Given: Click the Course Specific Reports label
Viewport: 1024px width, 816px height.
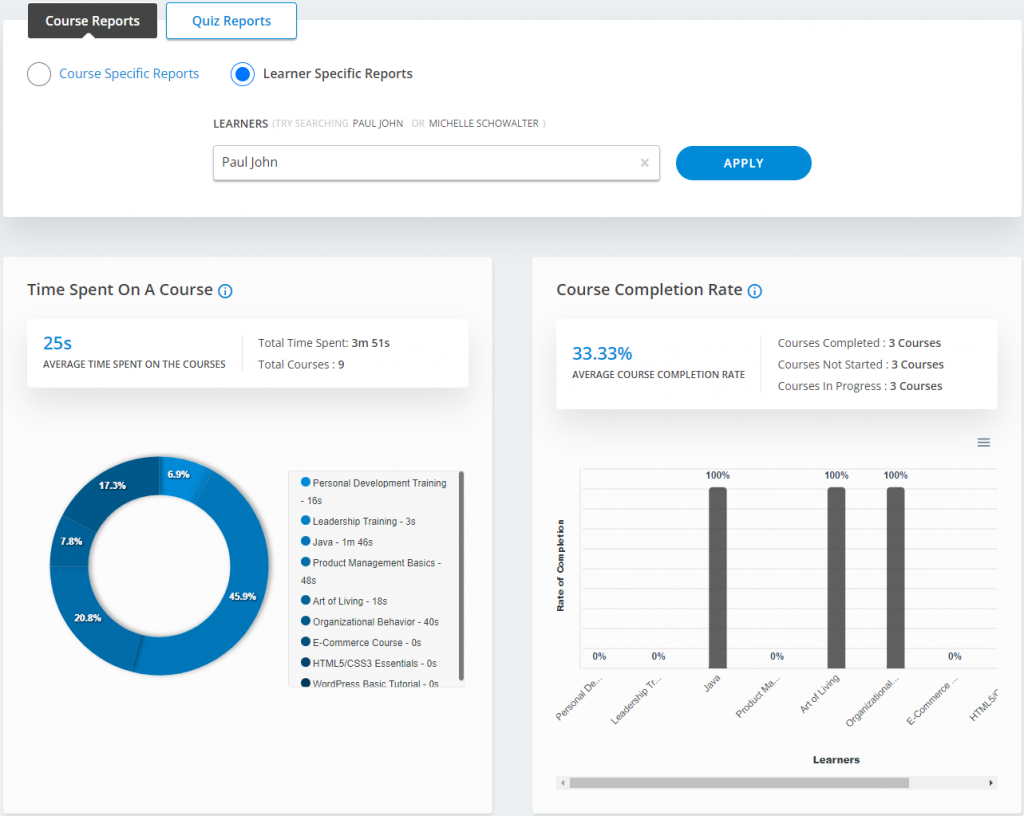Looking at the screenshot, I should tap(129, 74).
